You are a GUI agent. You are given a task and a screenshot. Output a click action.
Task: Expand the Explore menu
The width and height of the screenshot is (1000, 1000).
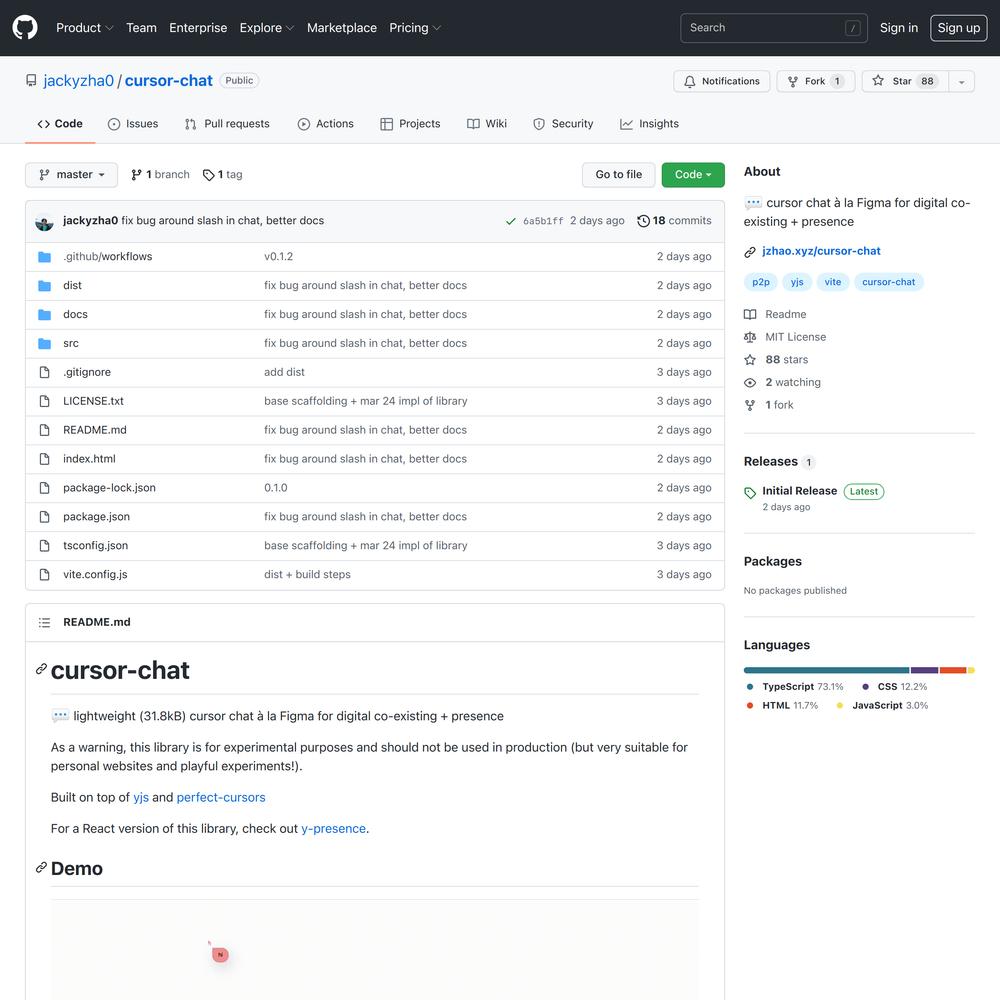pyautogui.click(x=267, y=27)
